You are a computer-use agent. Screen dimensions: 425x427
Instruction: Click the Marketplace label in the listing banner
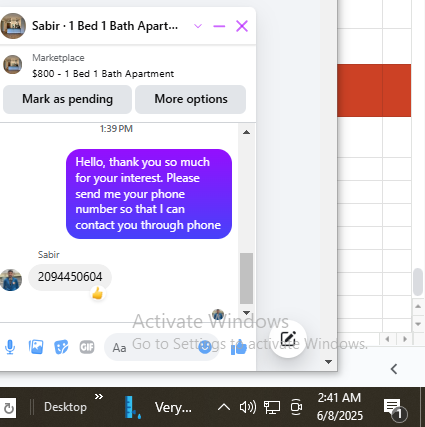[x=58, y=58]
